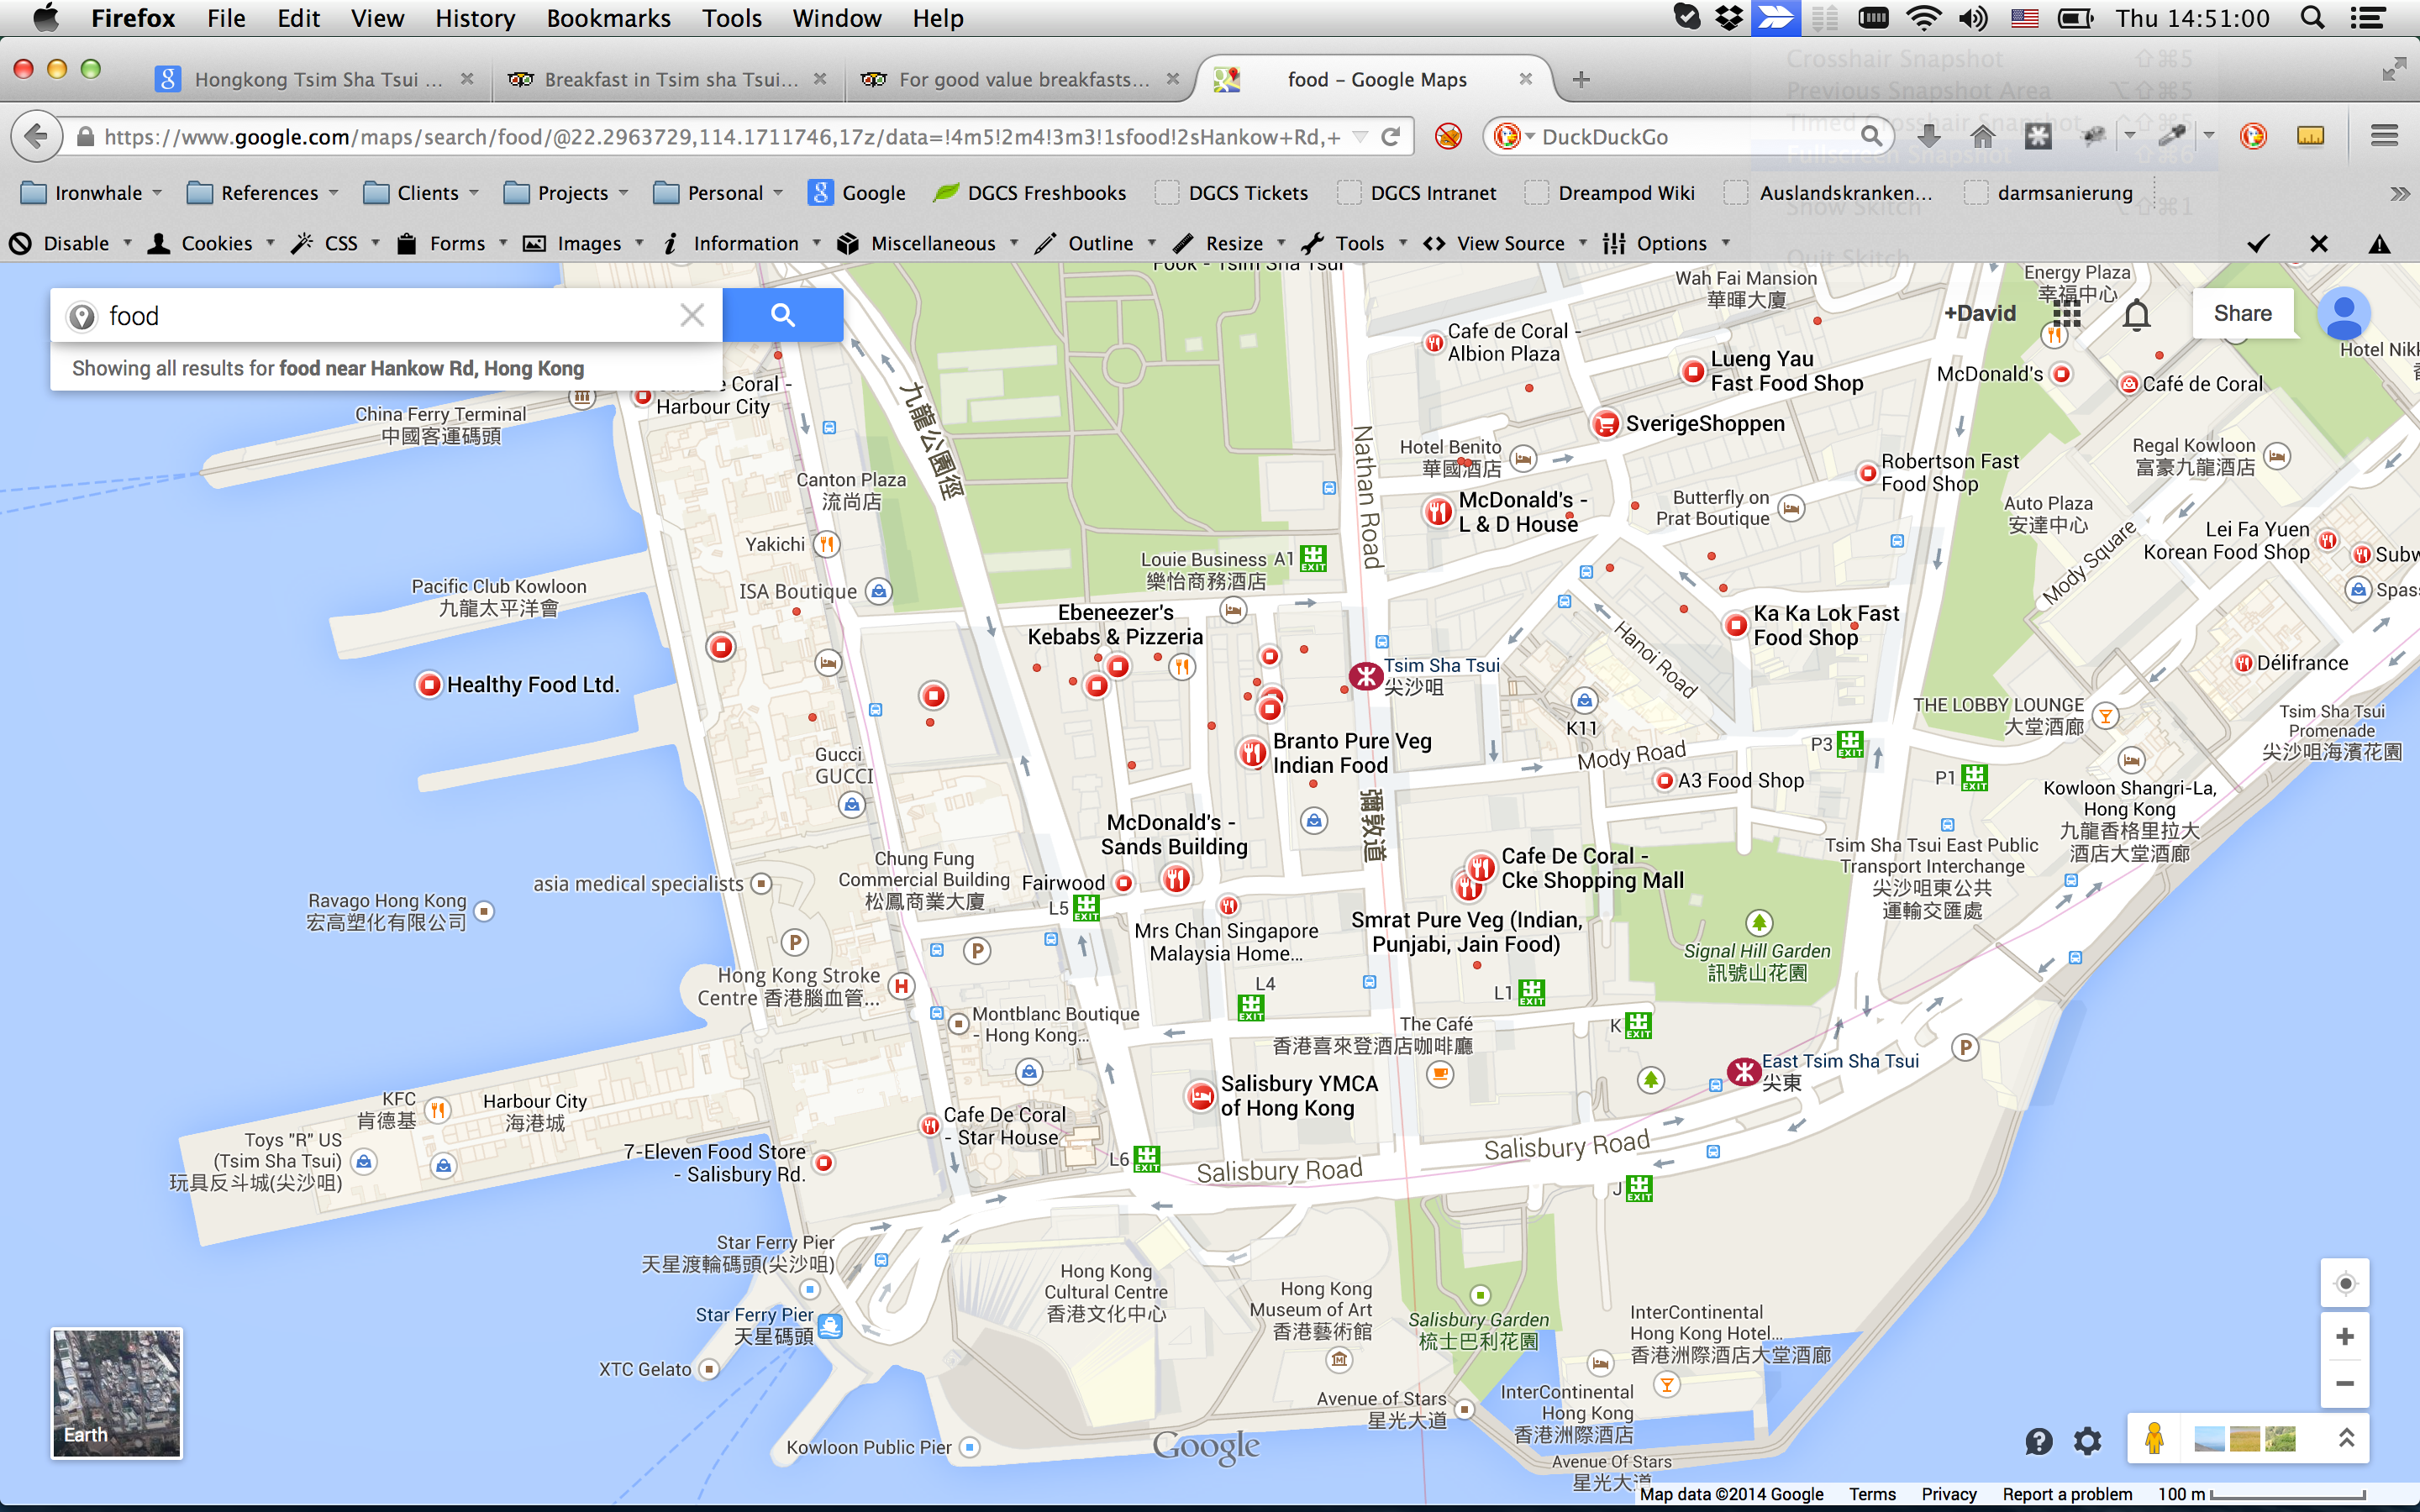Viewport: 2420px width, 1512px height.
Task: Drop Street View pegman icon
Action: pos(2154,1438)
